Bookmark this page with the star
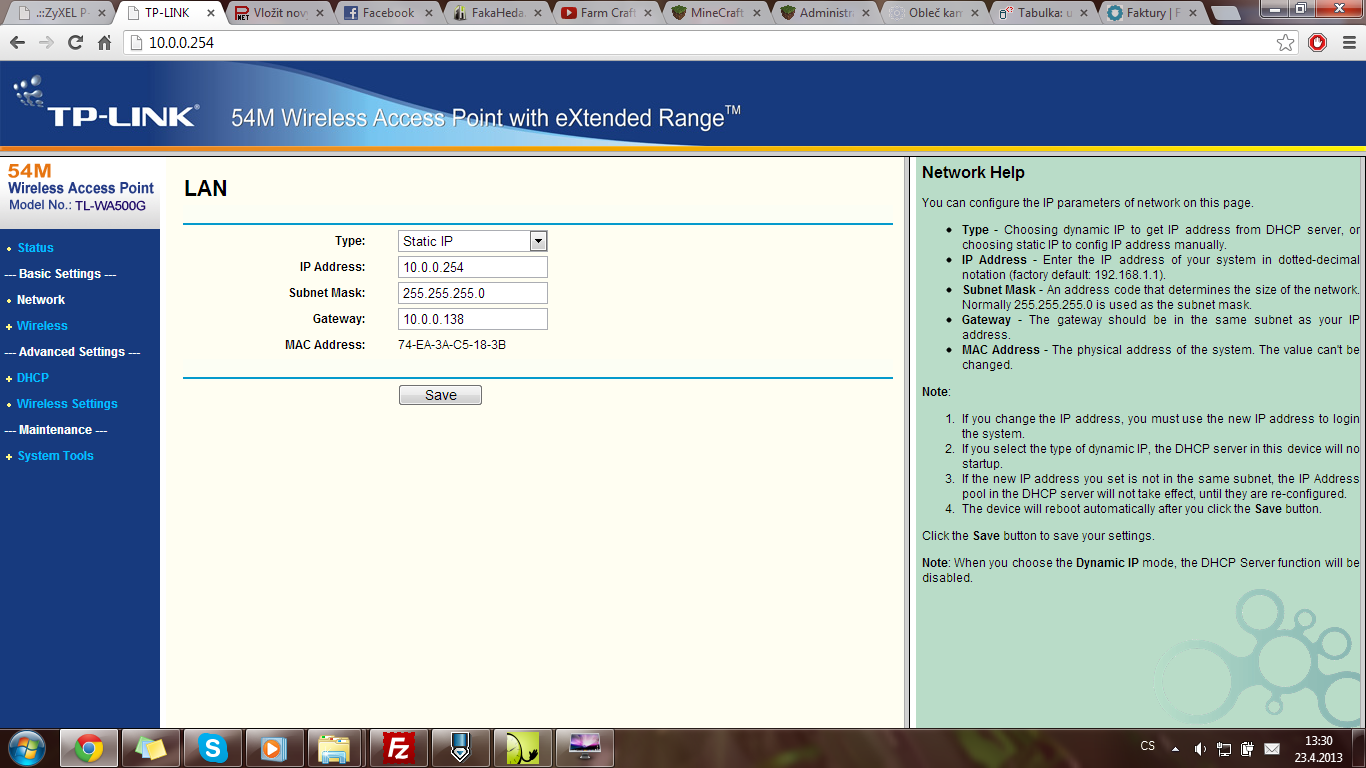Image resolution: width=1366 pixels, height=768 pixels. pos(1286,43)
